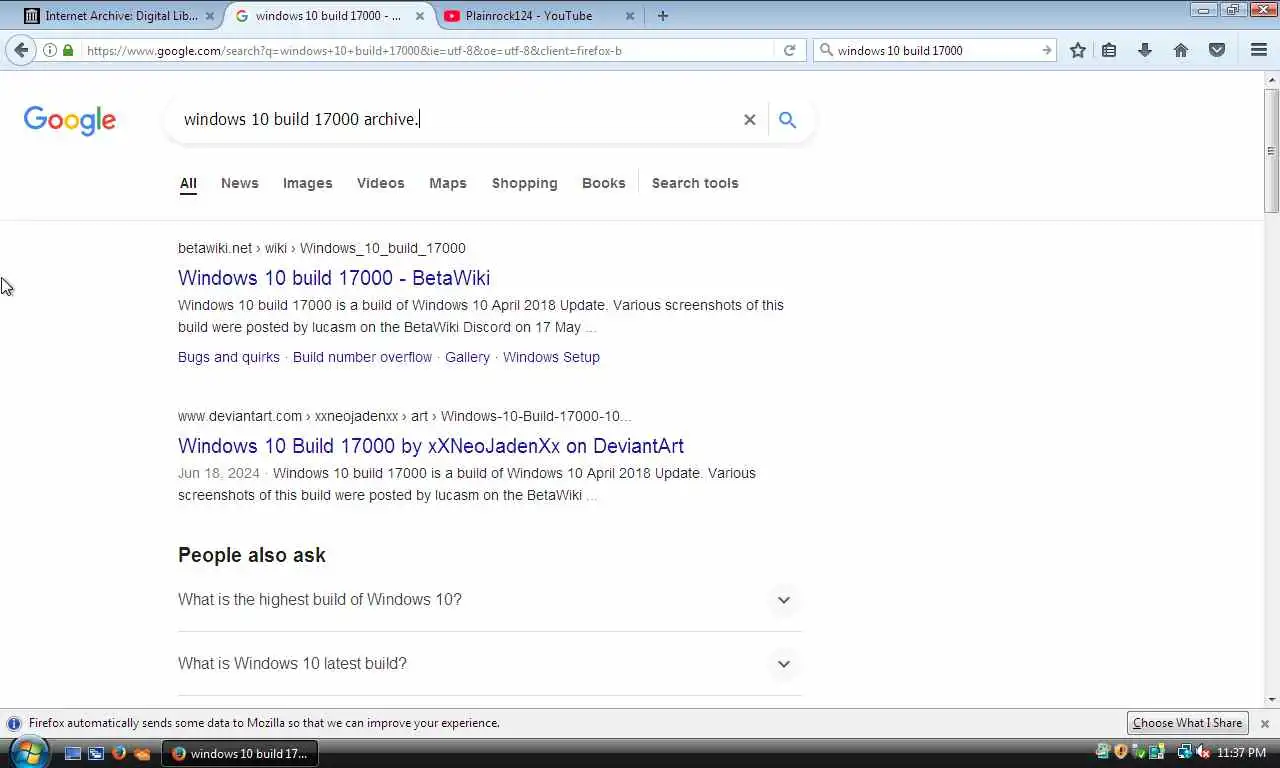Open site information icon in address bar
Viewport: 1280px width, 768px height.
(x=50, y=50)
